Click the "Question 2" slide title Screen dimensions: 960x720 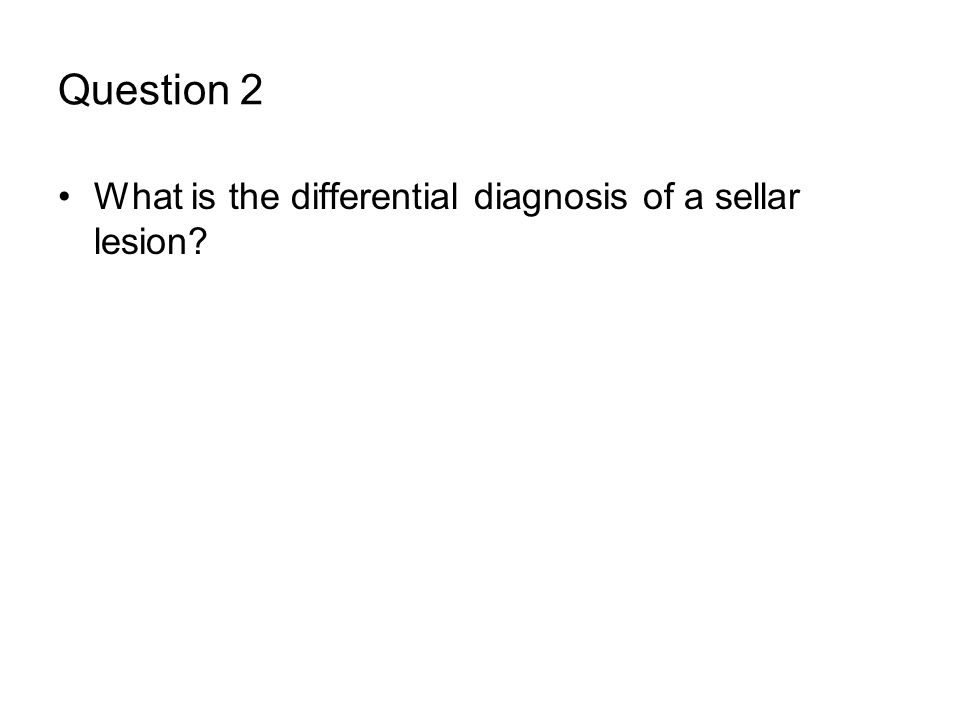coord(160,91)
